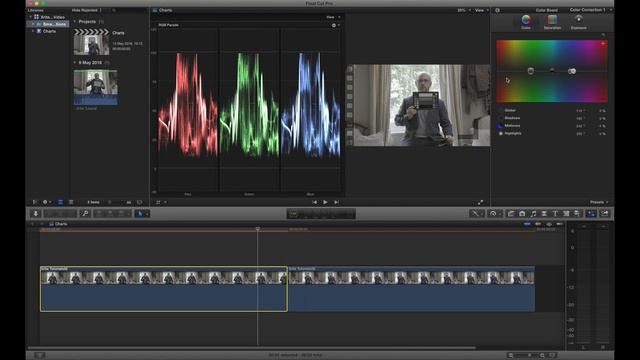Open the Music and Sound browser
Image resolution: width=640 pixels, height=360 pixels.
coord(533,213)
